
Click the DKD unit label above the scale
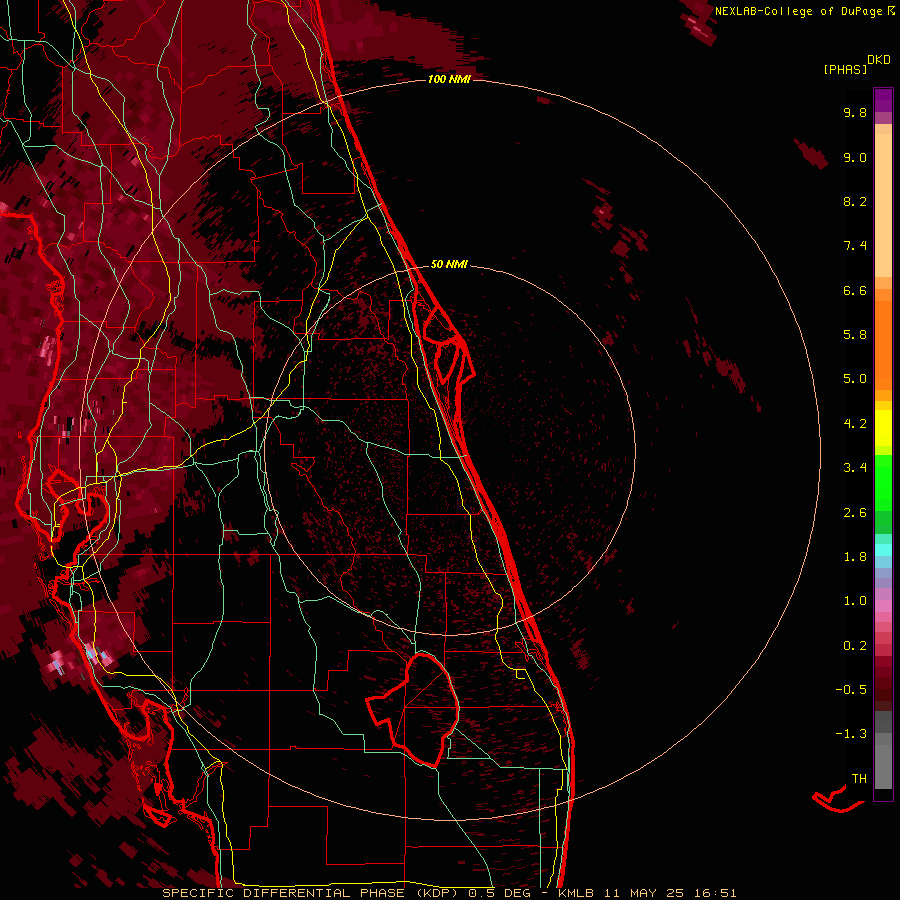point(879,60)
